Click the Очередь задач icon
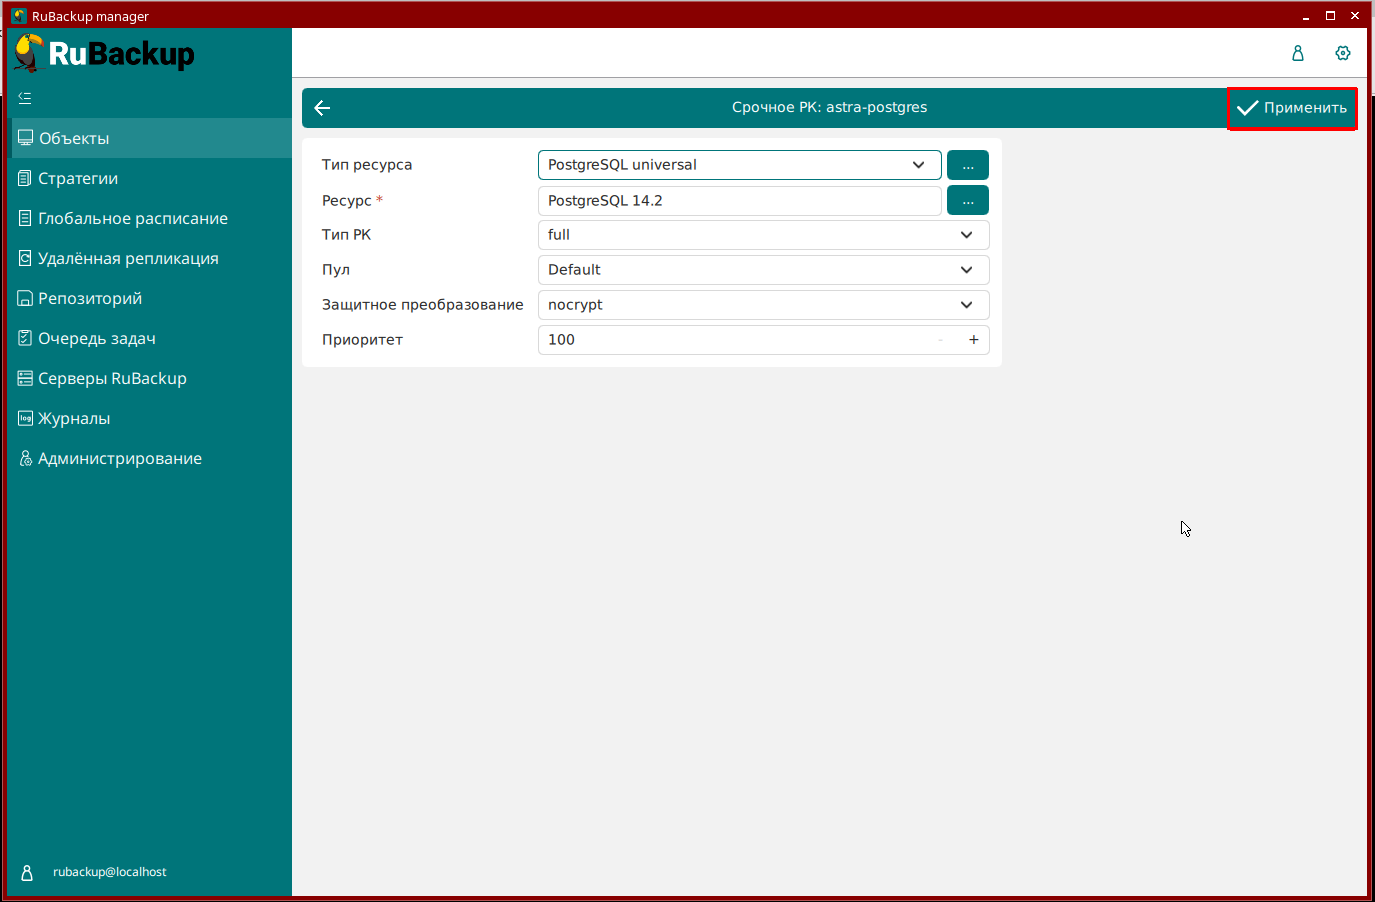Screen dimensions: 1375x902 coord(25,338)
